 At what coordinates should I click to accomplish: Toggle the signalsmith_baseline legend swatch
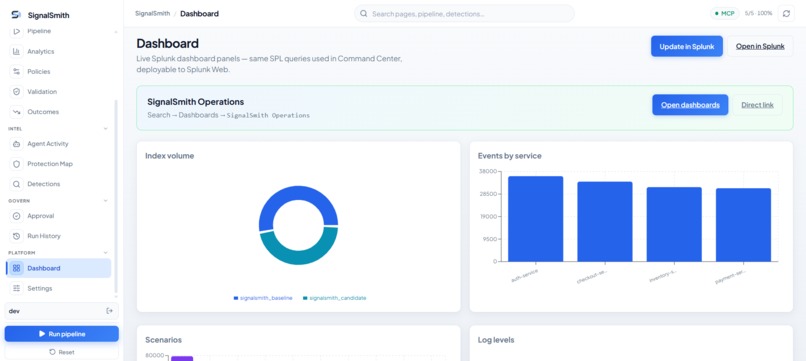pyautogui.click(x=236, y=298)
